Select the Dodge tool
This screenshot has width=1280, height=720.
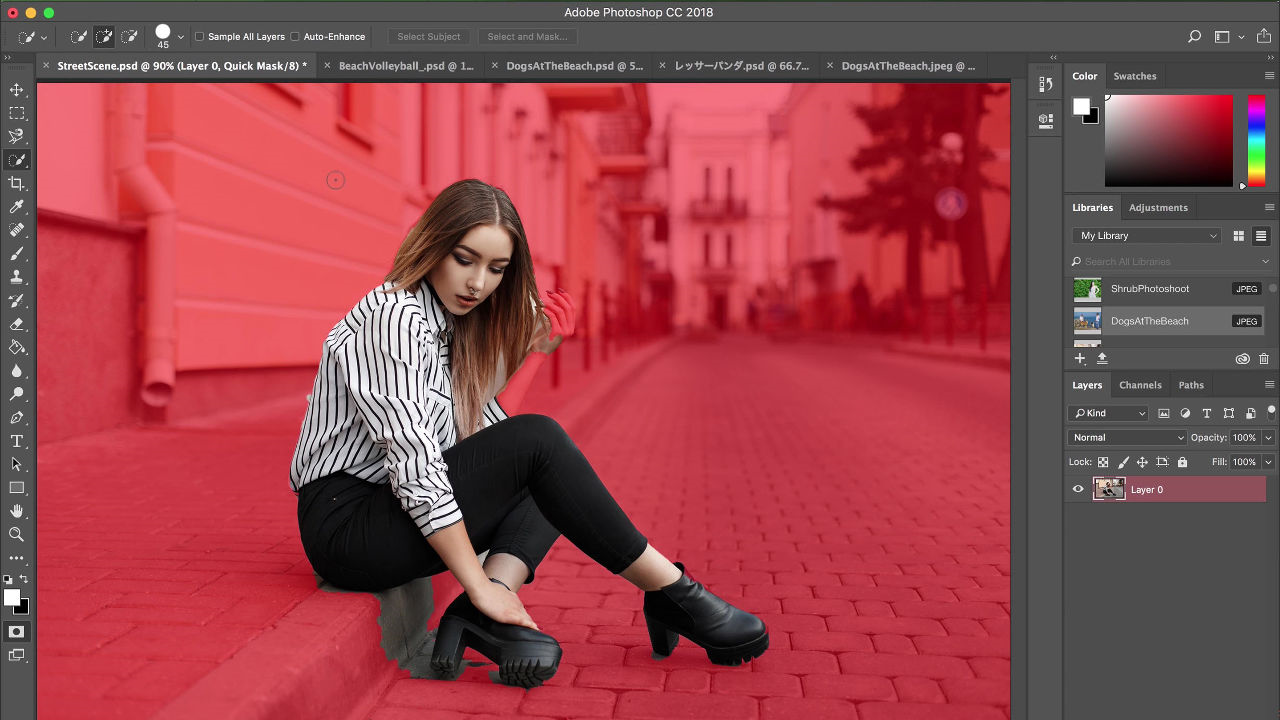17,395
